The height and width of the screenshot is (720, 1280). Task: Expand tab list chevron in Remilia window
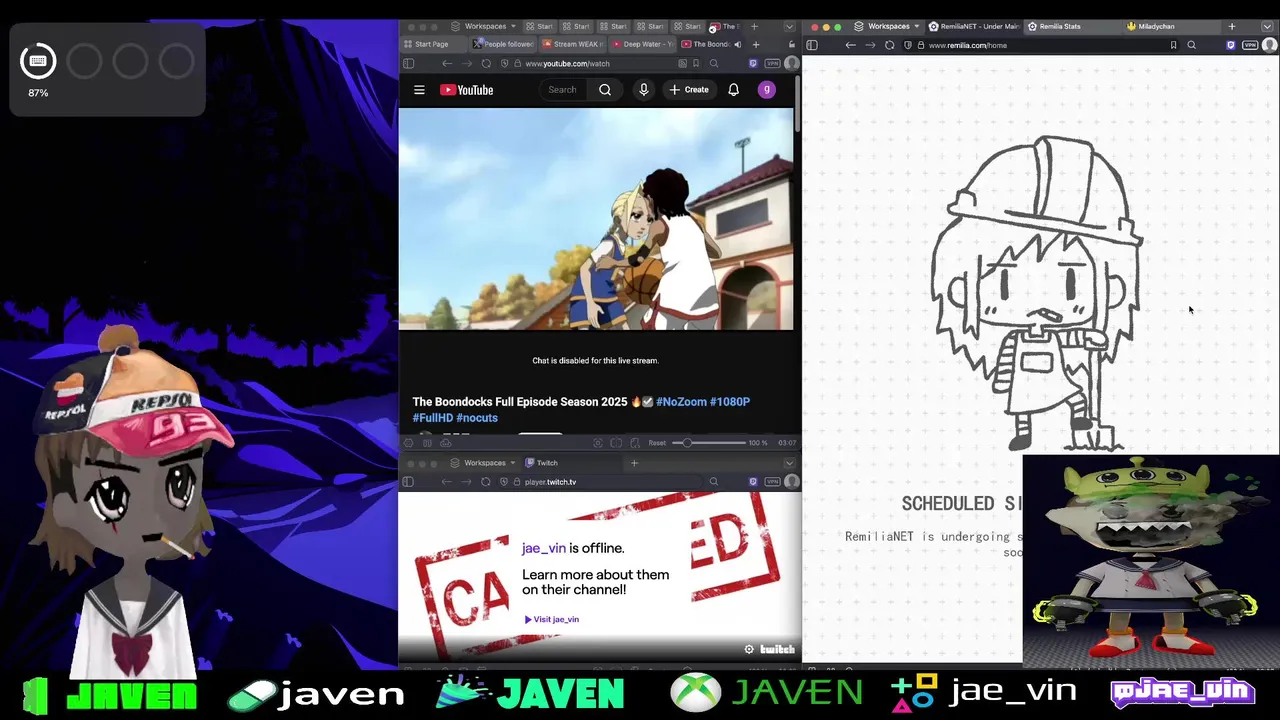(x=1267, y=26)
